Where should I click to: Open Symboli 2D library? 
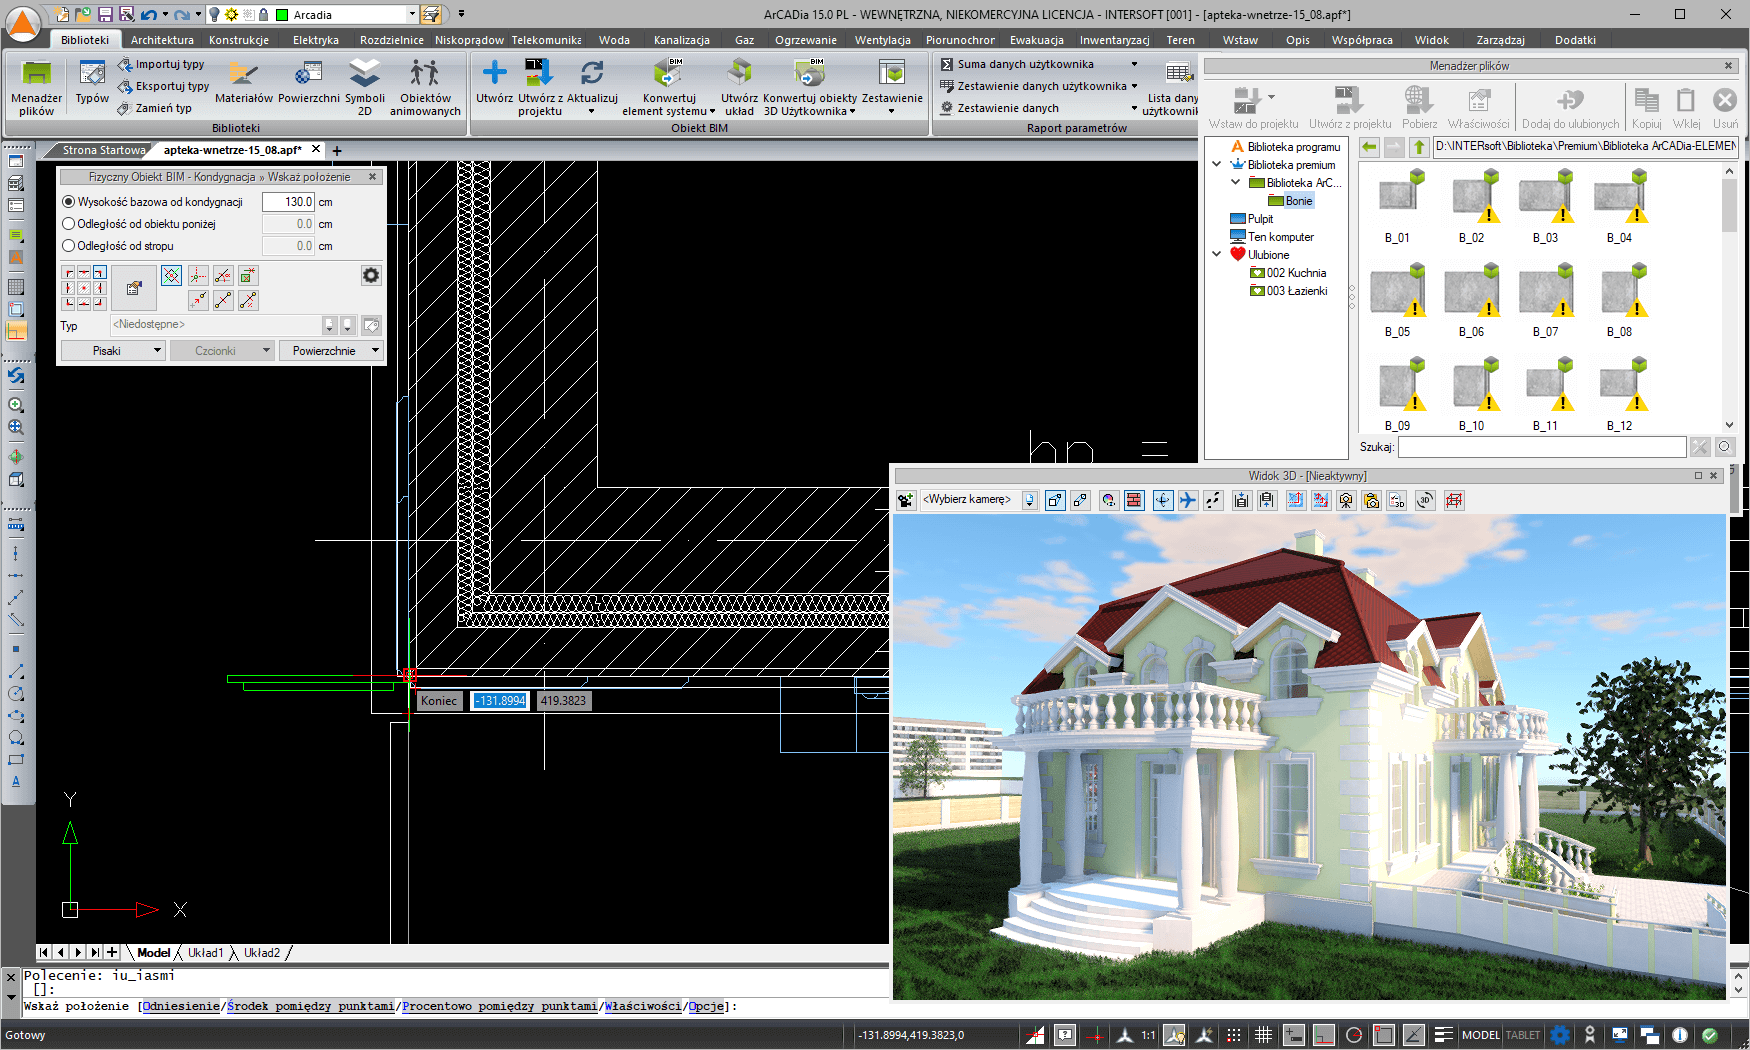(365, 87)
